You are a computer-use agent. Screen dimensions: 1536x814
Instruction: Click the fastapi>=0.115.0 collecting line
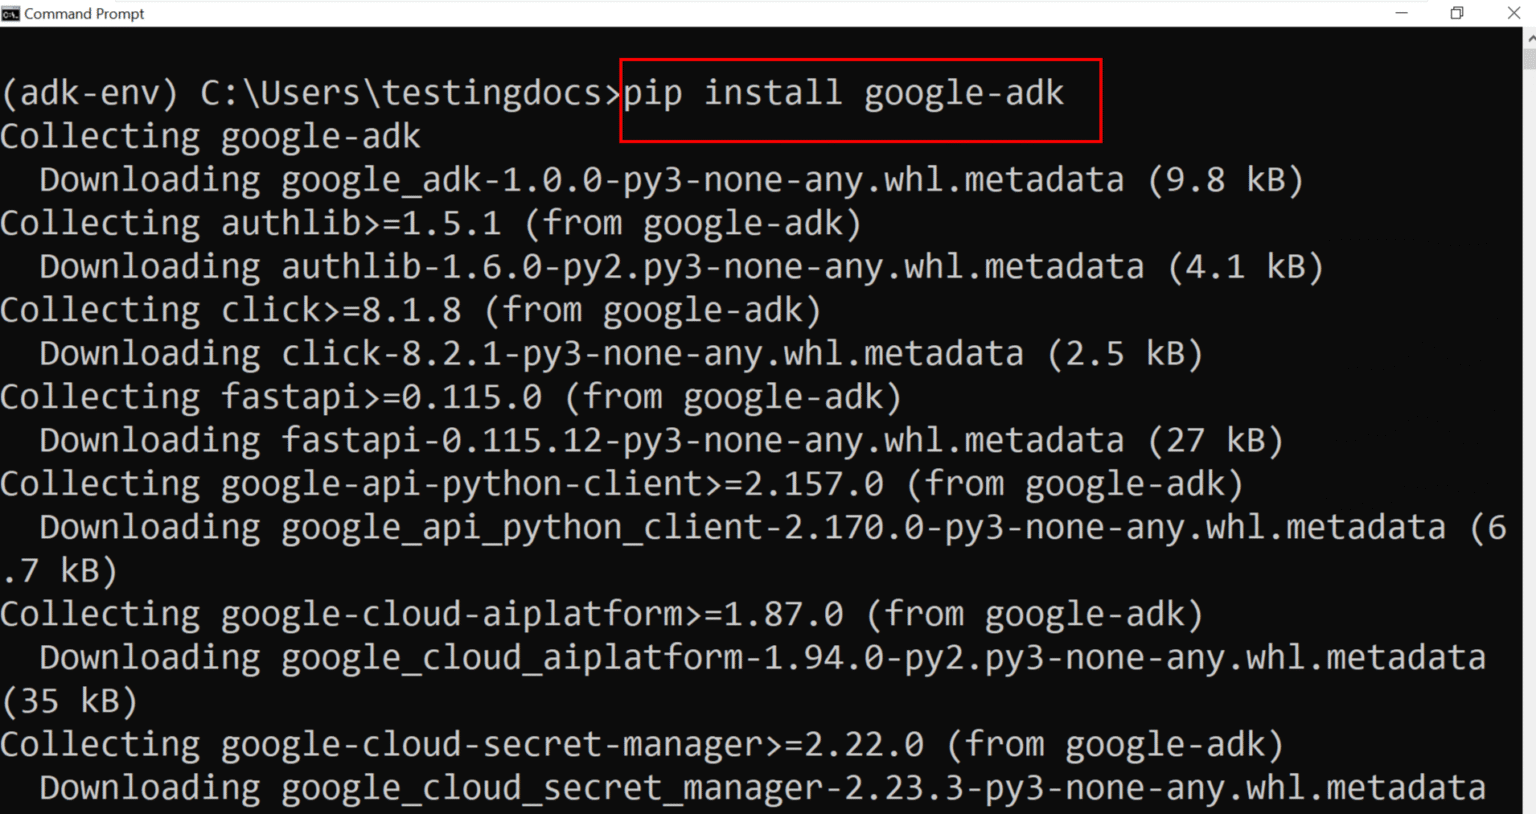pyautogui.click(x=450, y=396)
